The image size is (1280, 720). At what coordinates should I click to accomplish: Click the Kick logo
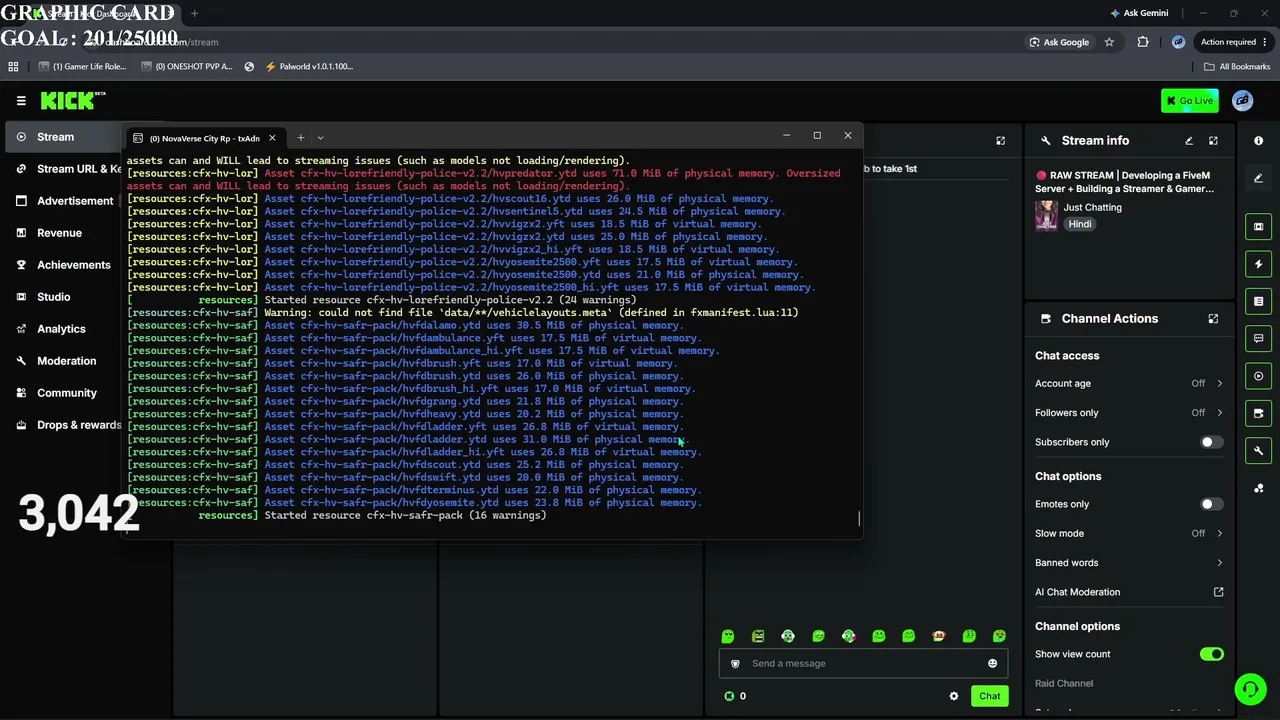tap(72, 100)
